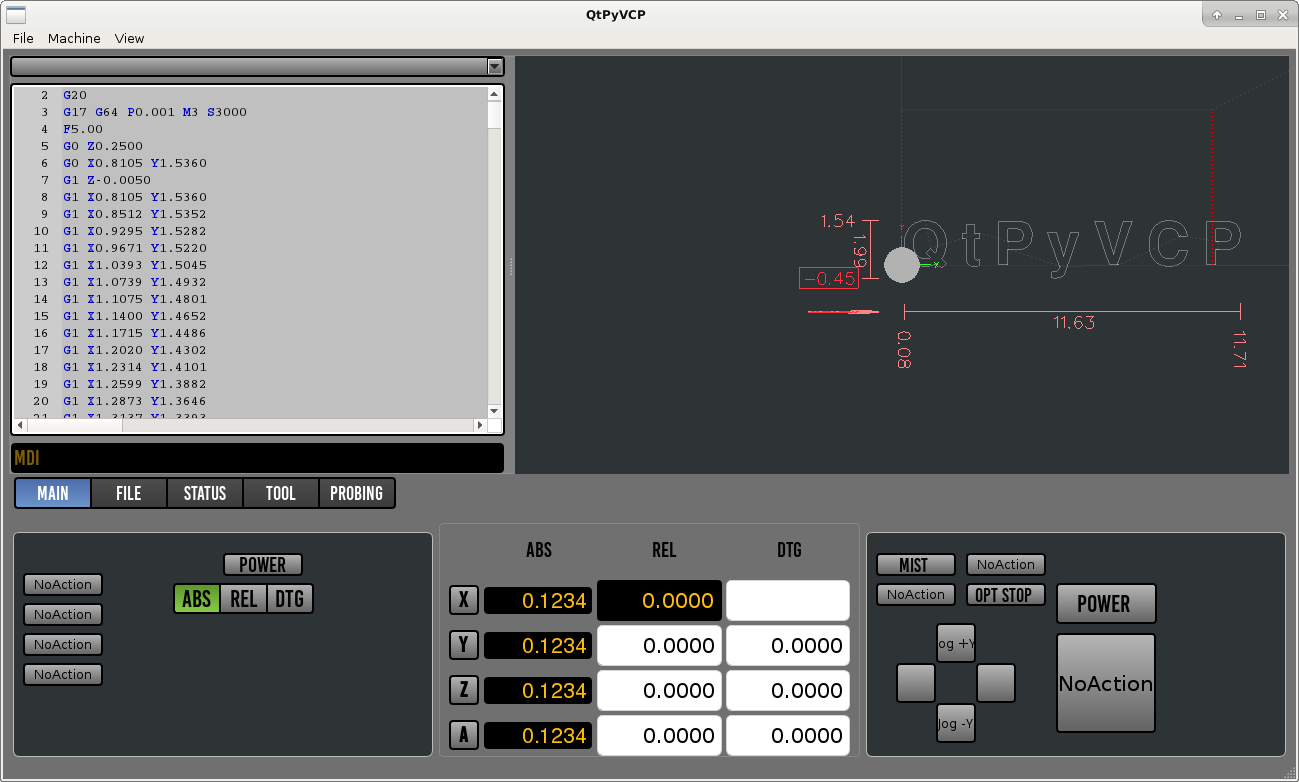
Task: Click the MDI command input field
Action: [257, 458]
